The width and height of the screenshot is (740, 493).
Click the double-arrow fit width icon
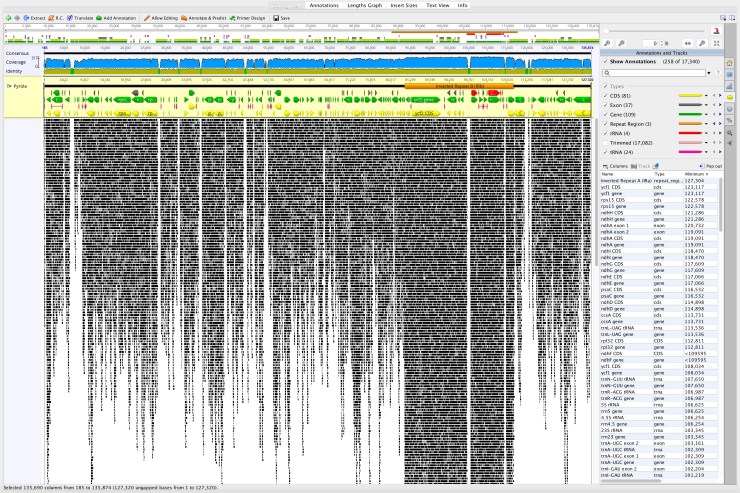coord(688,43)
